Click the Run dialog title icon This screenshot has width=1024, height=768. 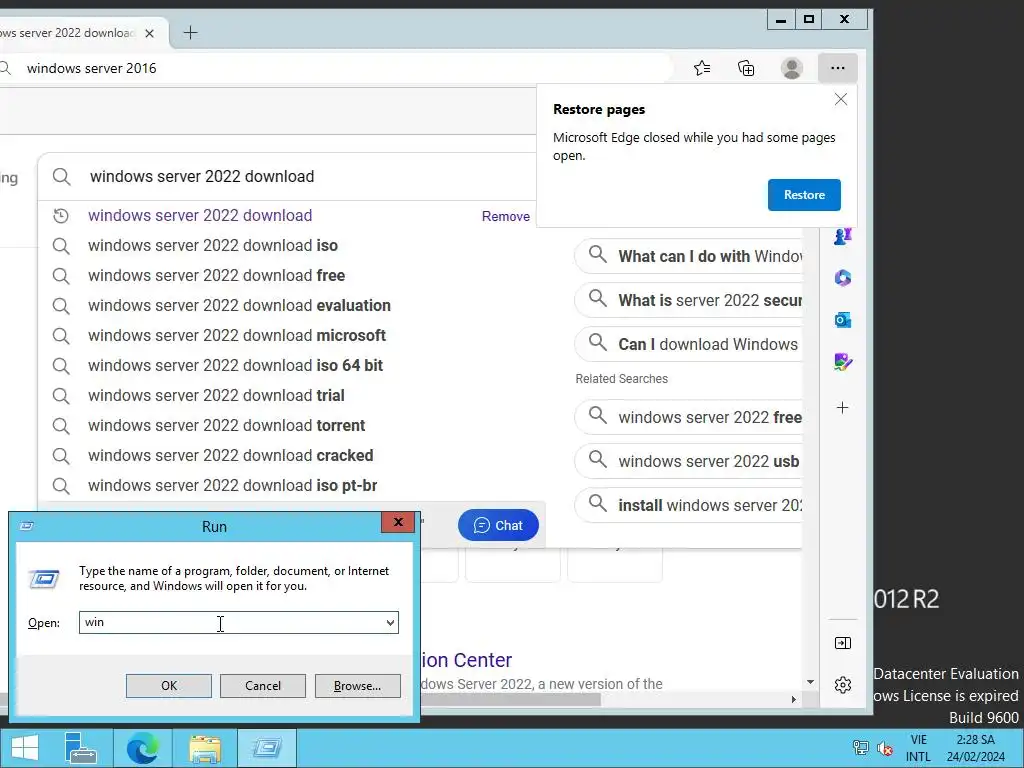(27, 526)
